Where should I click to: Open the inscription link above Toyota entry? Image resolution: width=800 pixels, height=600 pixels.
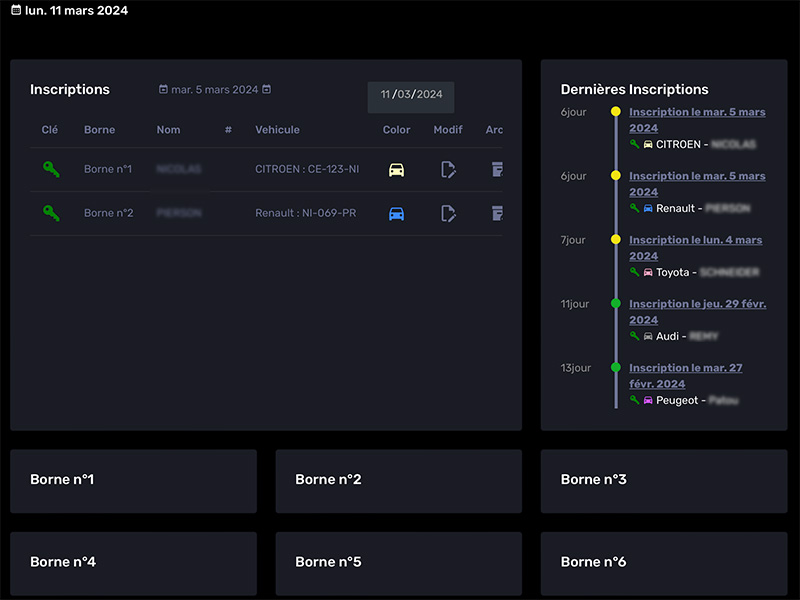tap(695, 248)
